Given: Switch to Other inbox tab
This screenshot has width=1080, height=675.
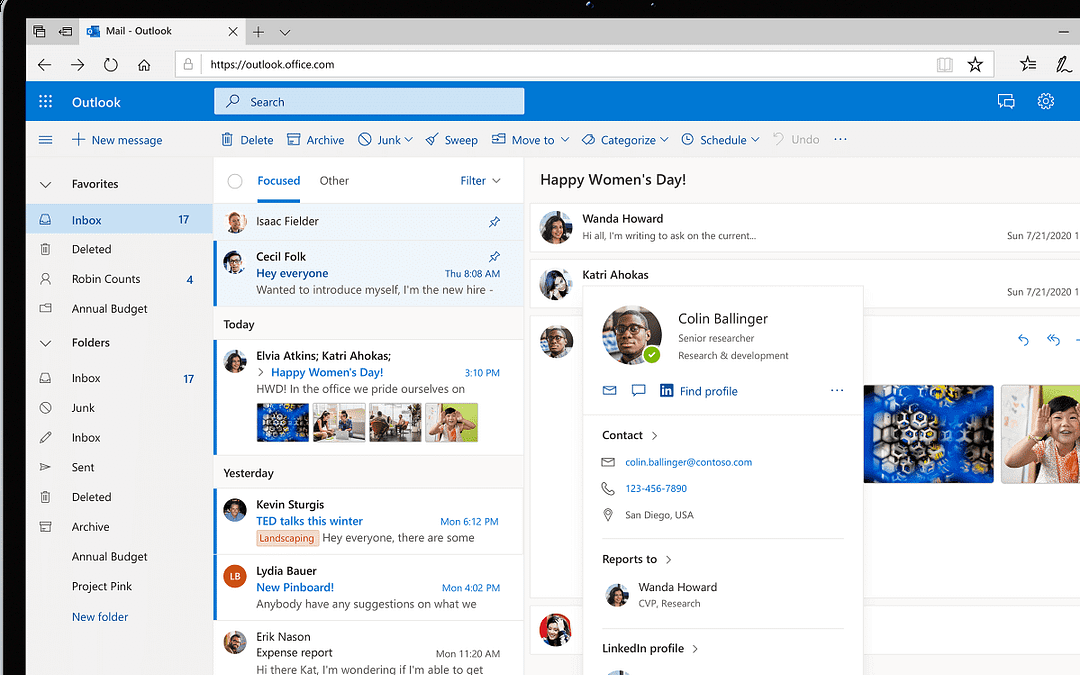Looking at the screenshot, I should point(334,180).
